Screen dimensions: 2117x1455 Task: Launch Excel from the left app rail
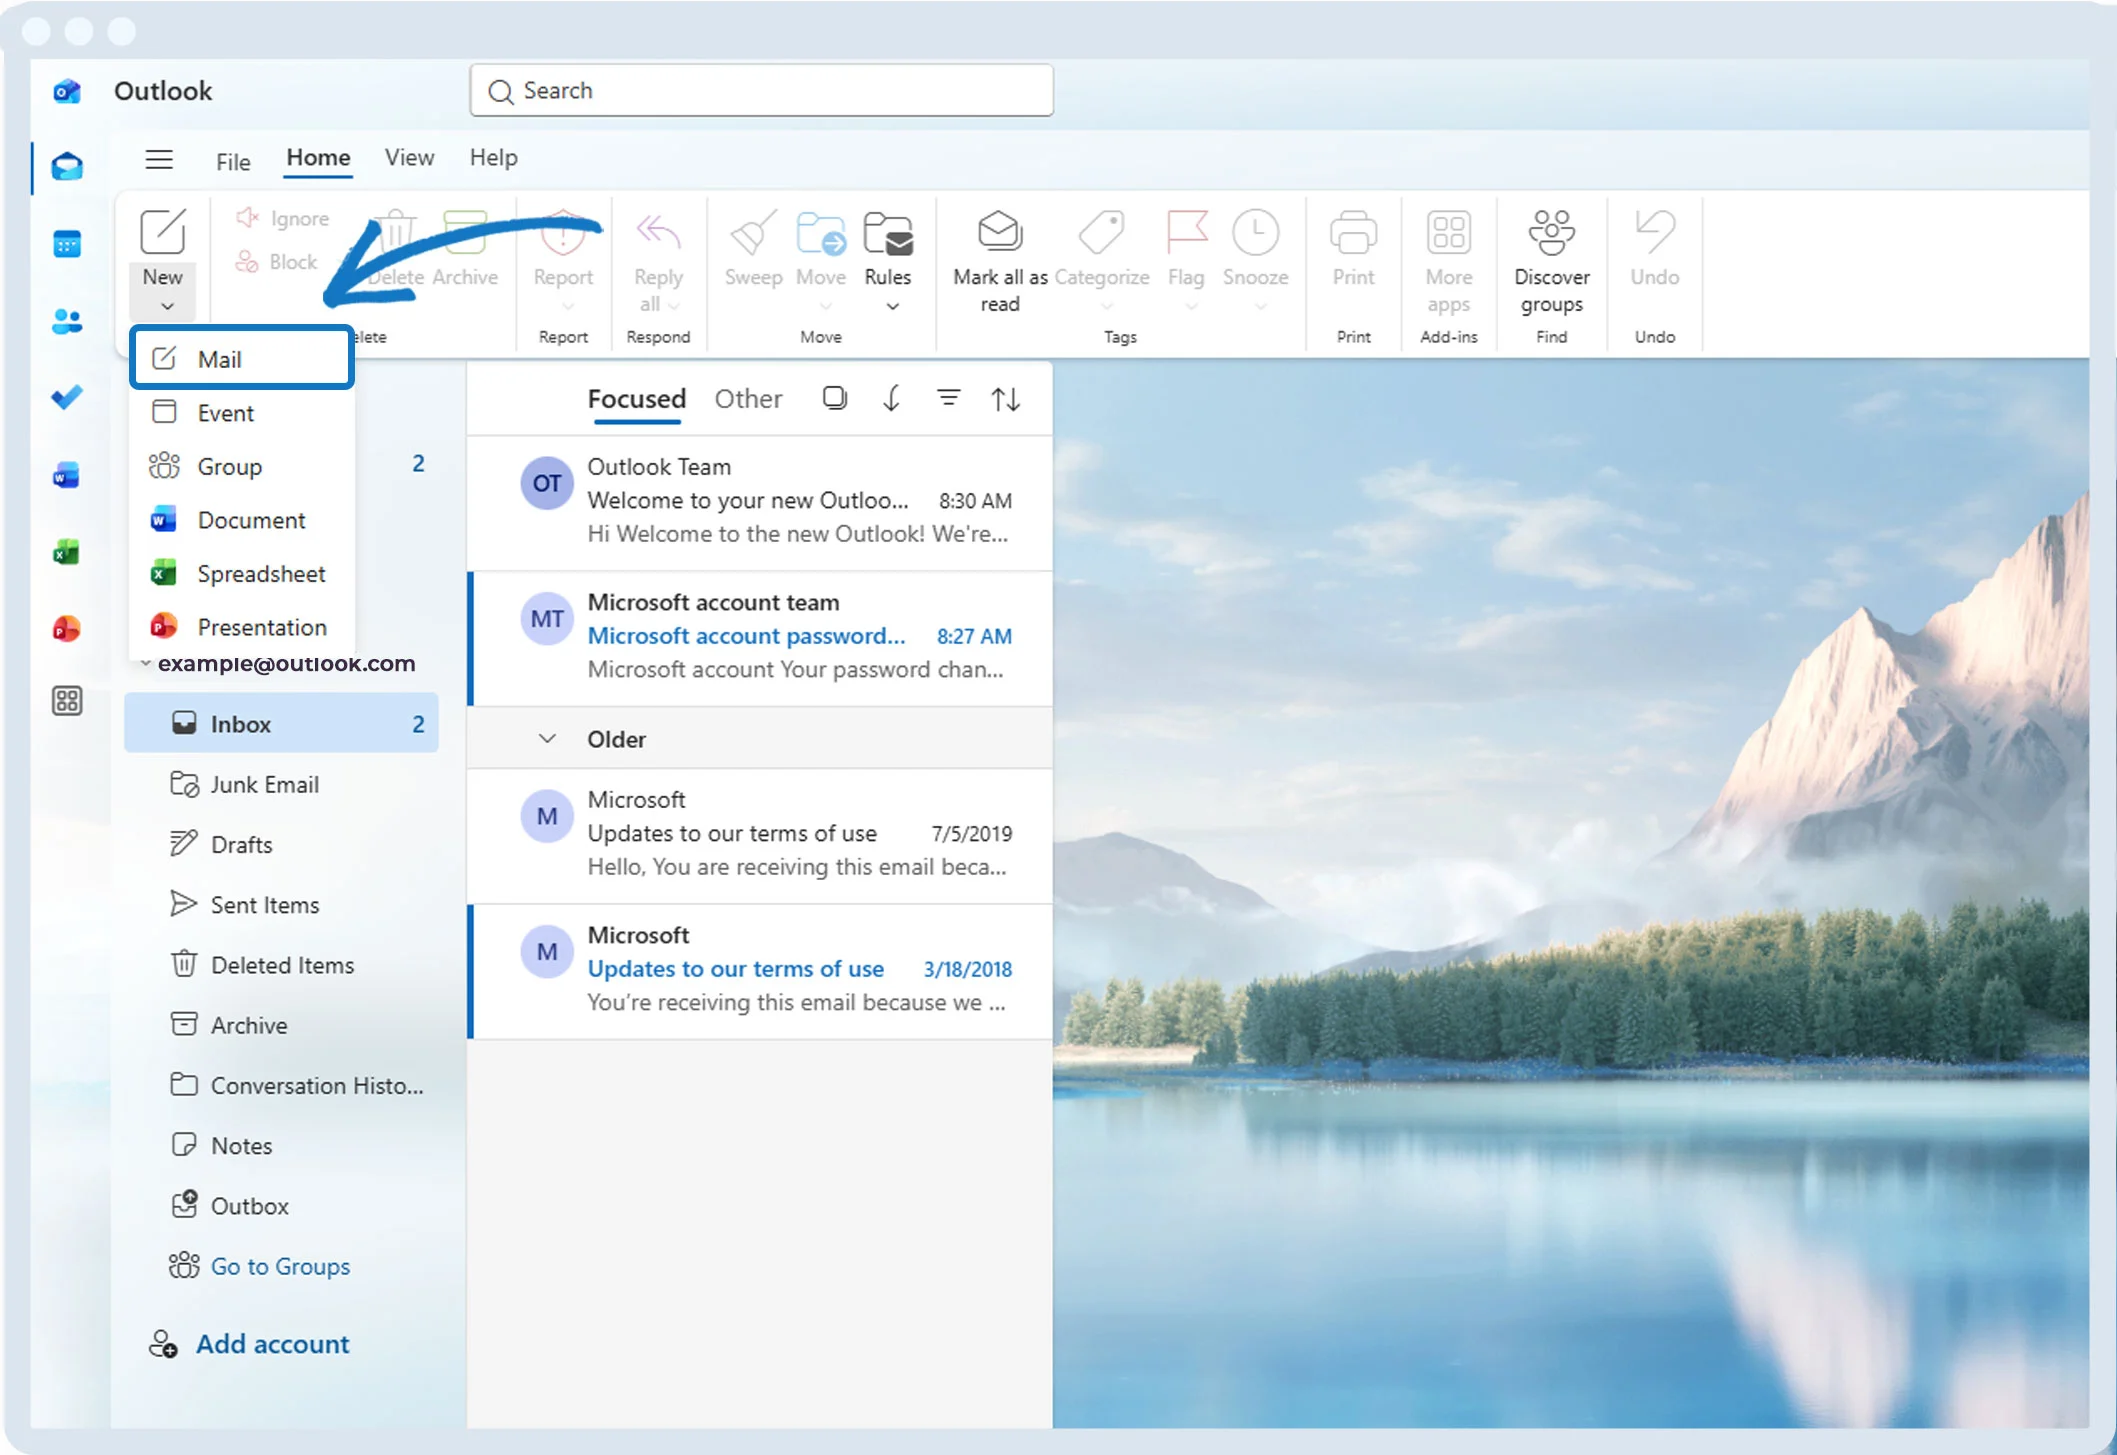tap(67, 551)
